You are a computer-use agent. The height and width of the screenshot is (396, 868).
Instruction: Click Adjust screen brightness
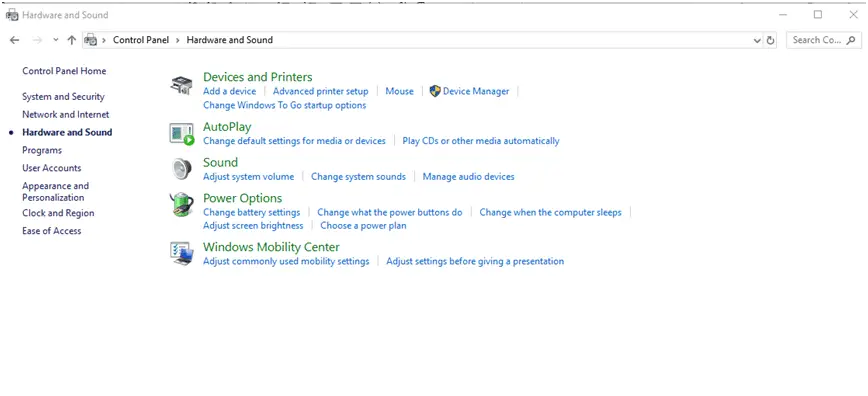(253, 225)
